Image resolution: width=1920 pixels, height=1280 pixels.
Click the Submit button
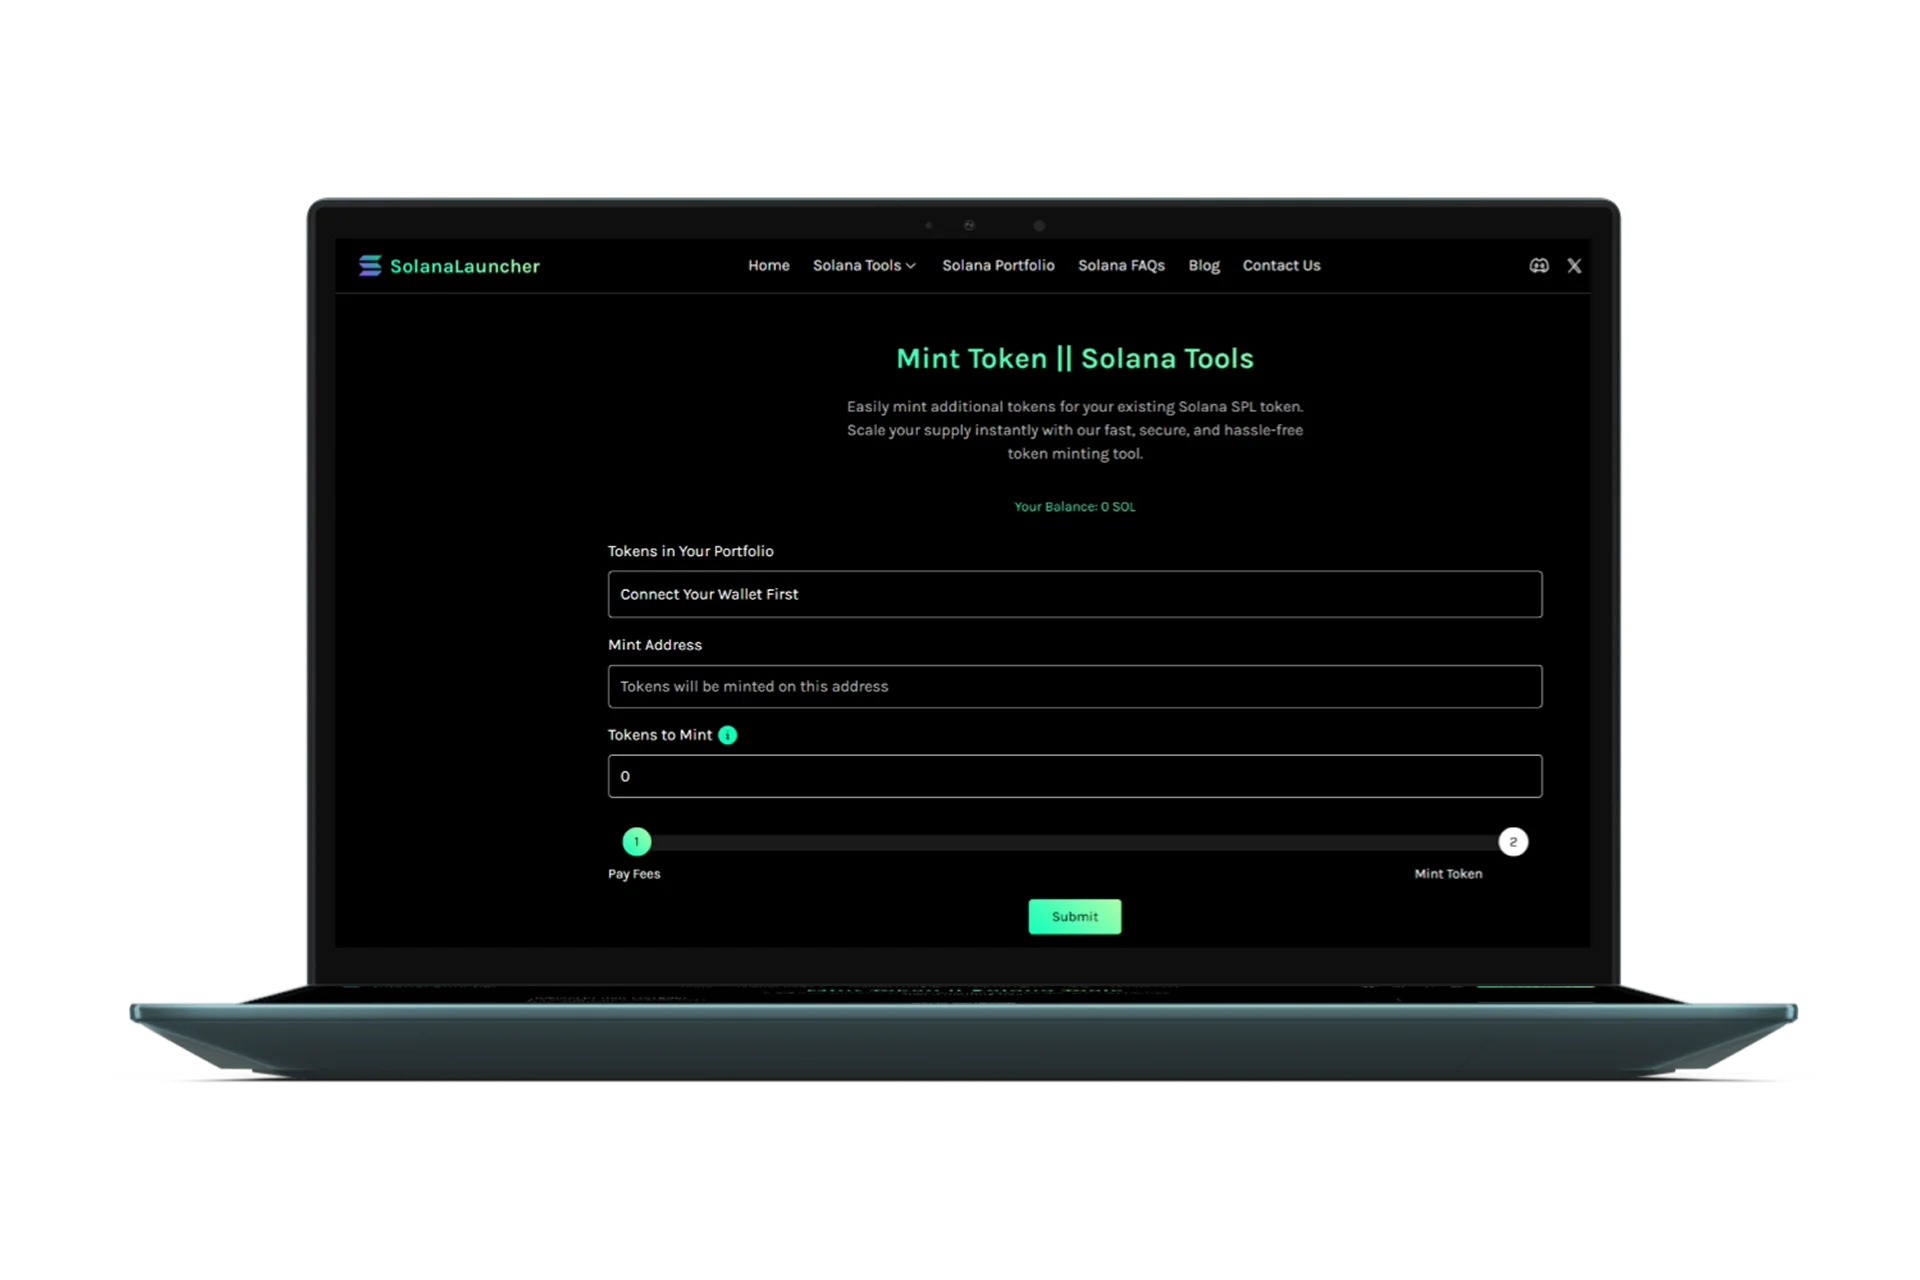pos(1075,916)
